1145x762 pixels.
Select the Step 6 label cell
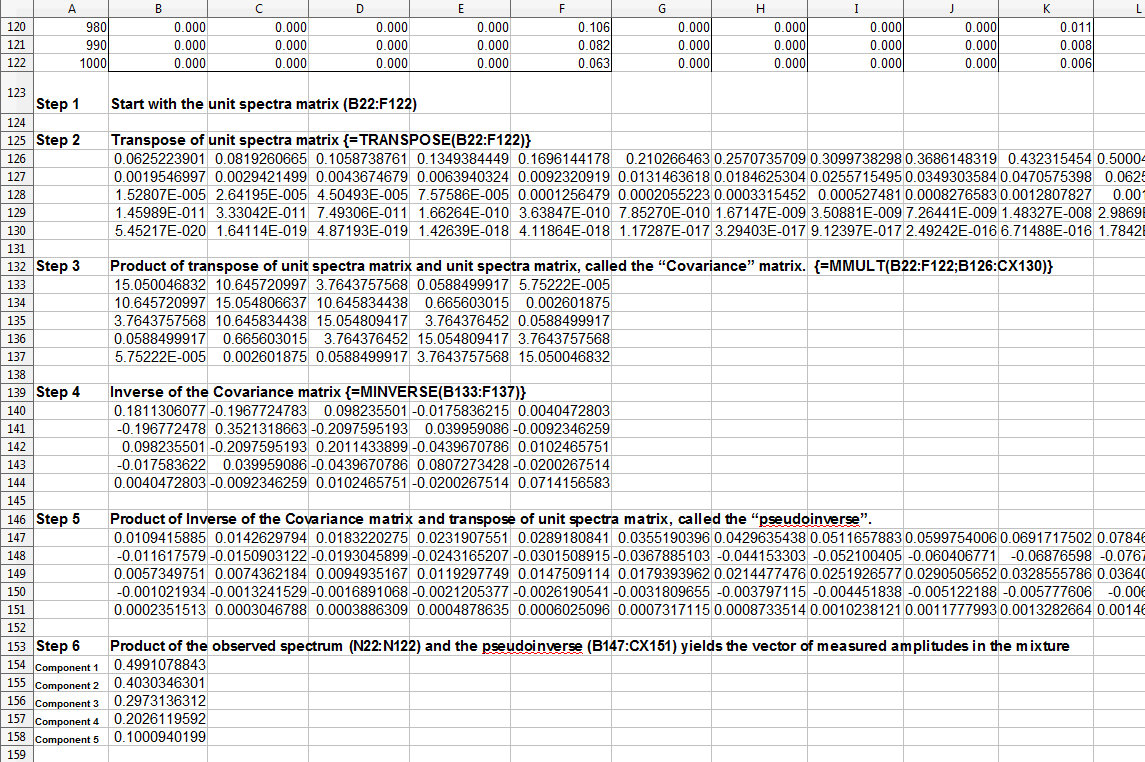coord(71,646)
